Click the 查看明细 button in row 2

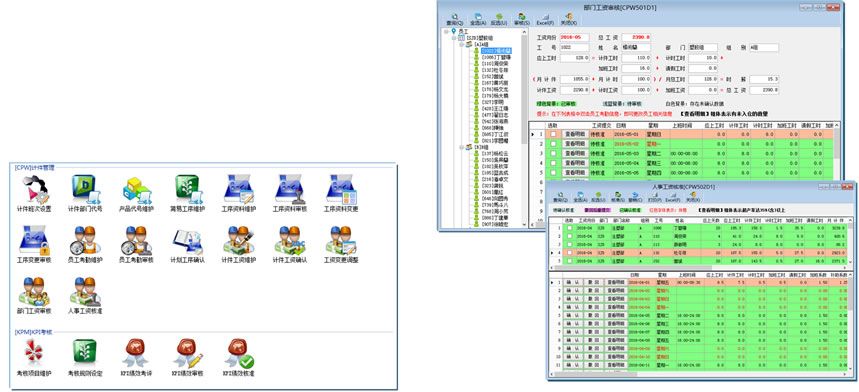click(575, 143)
